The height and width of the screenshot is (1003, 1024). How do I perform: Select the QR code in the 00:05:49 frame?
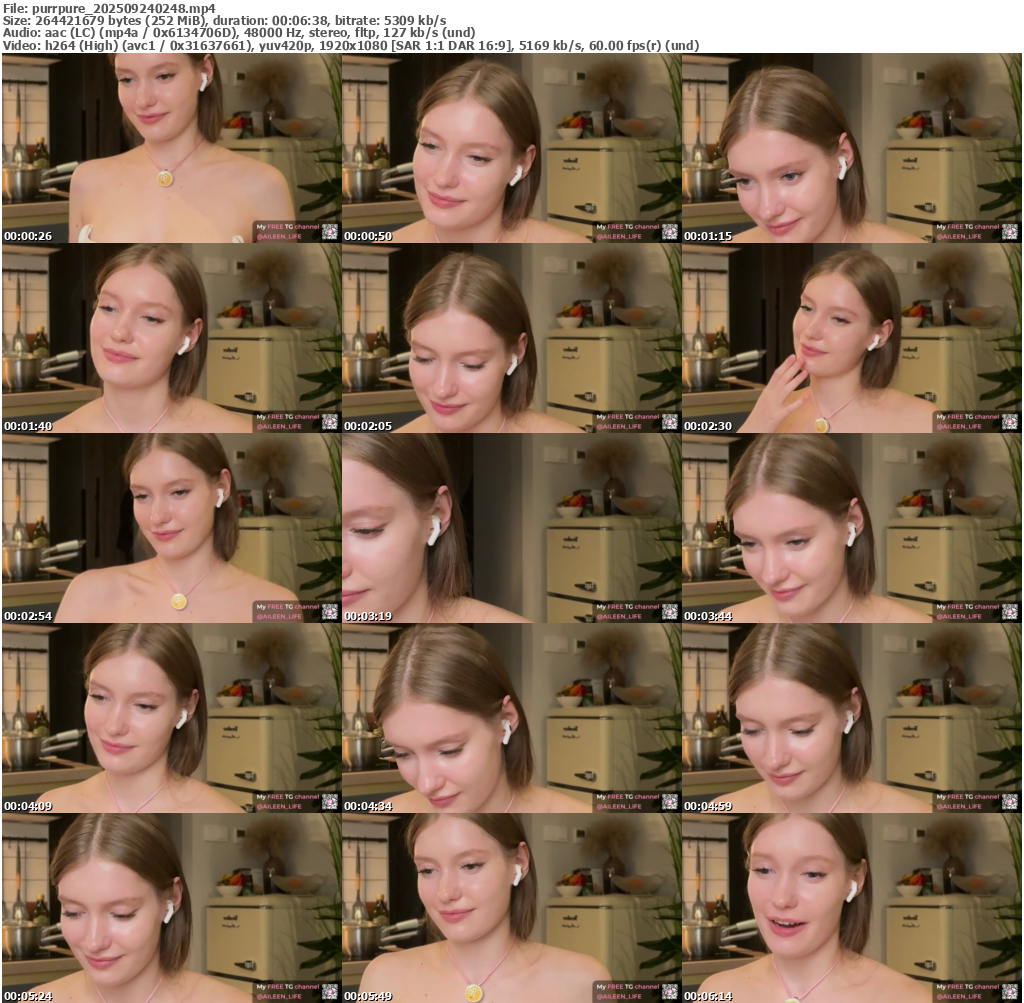[670, 992]
